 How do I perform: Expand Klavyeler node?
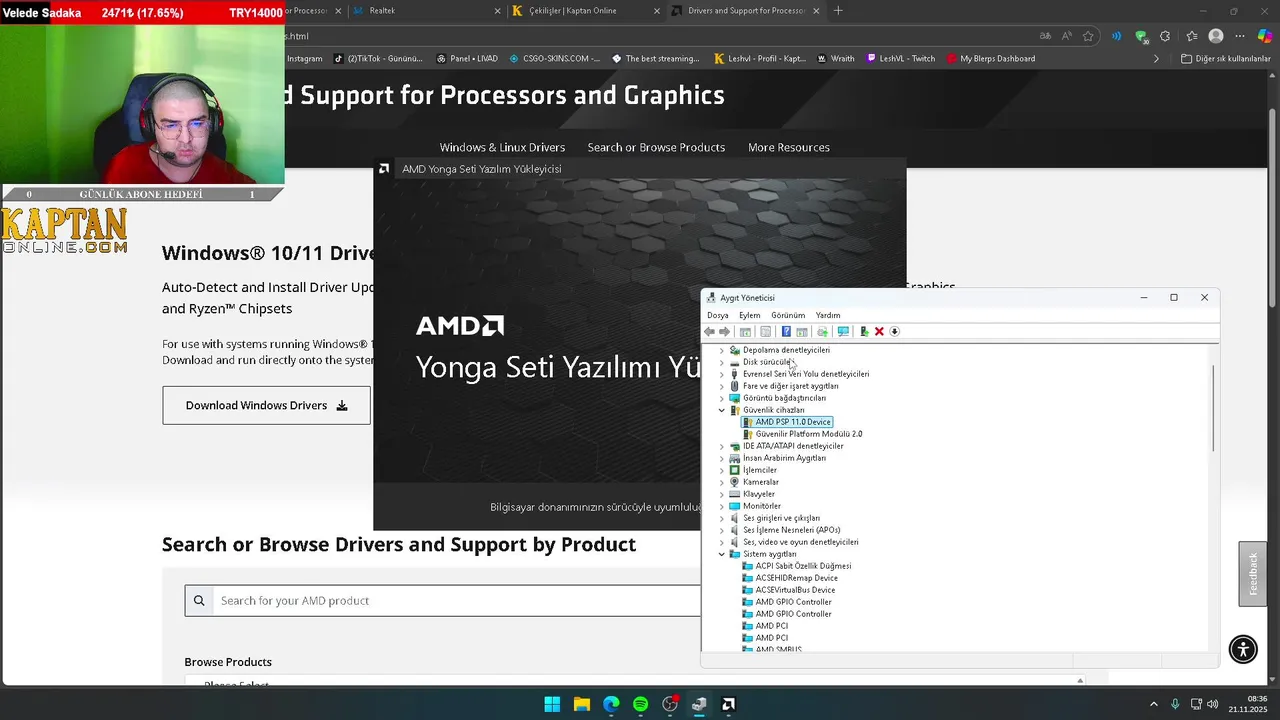coord(722,494)
